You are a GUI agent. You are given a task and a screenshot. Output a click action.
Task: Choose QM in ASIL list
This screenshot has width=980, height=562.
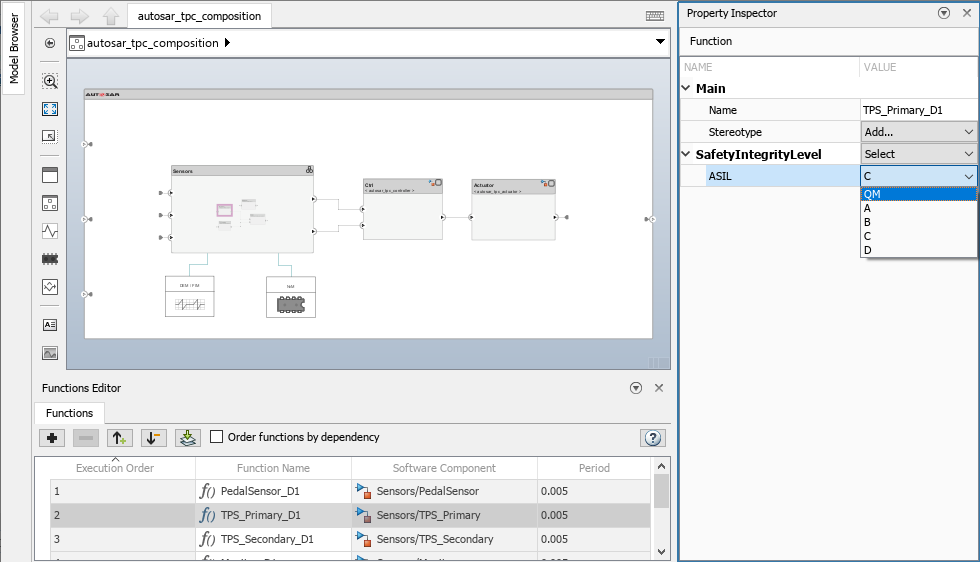point(919,194)
